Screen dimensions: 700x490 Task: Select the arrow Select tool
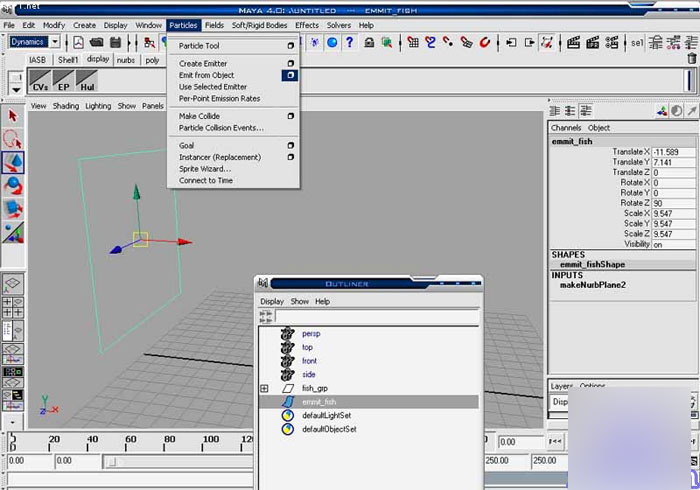12,116
